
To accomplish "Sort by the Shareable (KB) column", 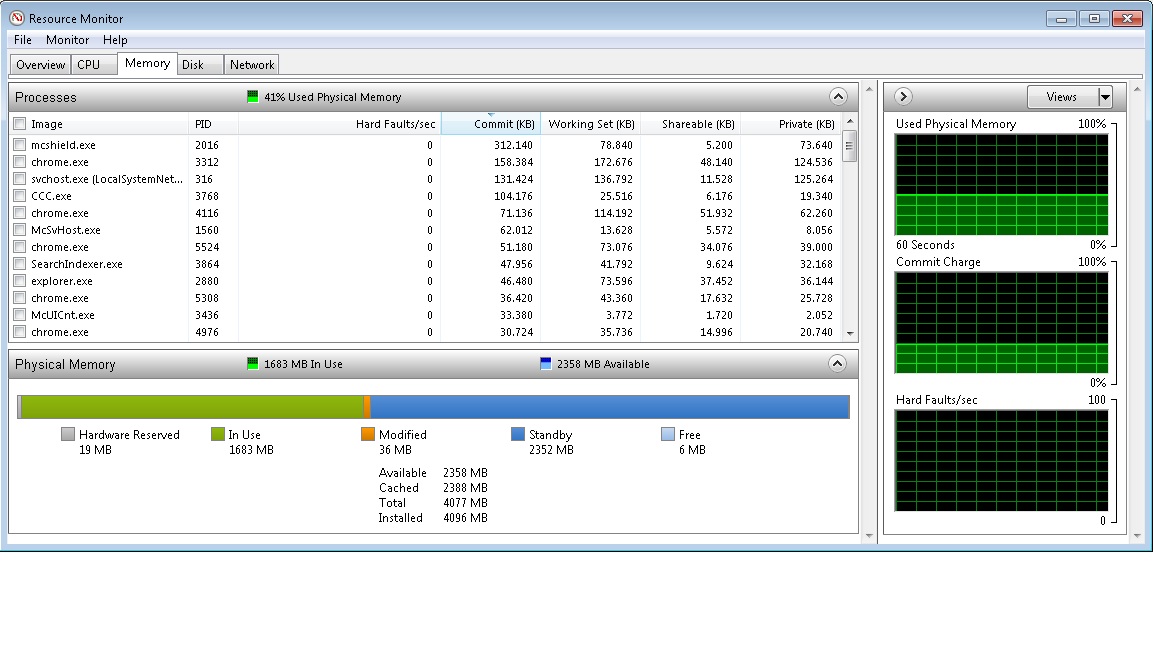I will point(690,124).
